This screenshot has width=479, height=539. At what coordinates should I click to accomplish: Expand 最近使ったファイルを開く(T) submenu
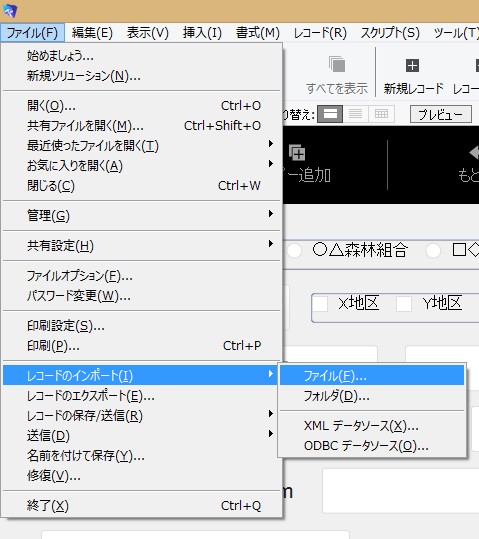[x=142, y=146]
